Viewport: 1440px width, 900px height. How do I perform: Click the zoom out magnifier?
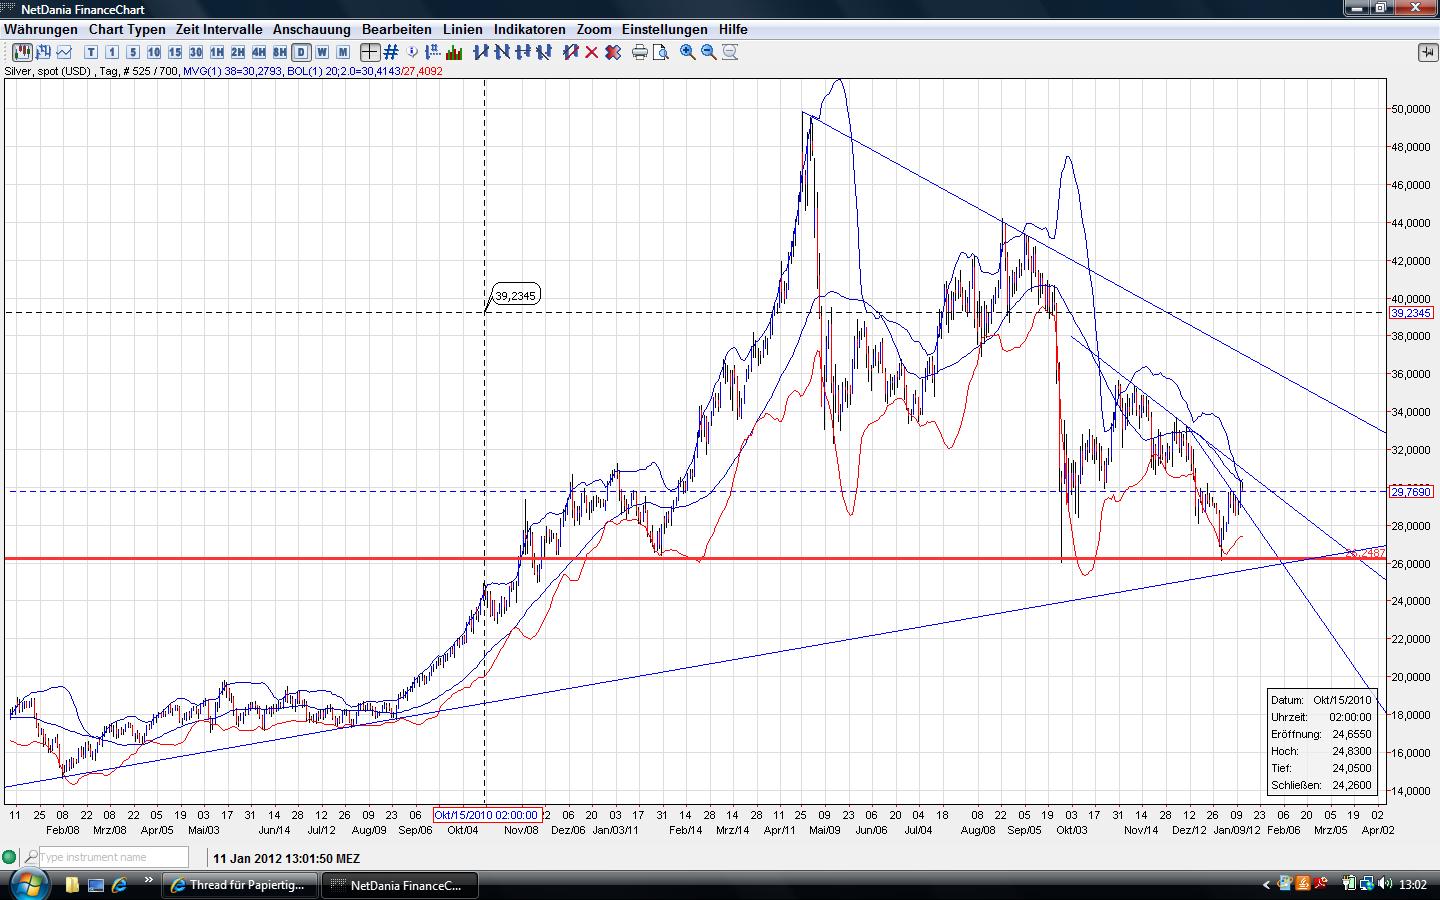pyautogui.click(x=709, y=52)
